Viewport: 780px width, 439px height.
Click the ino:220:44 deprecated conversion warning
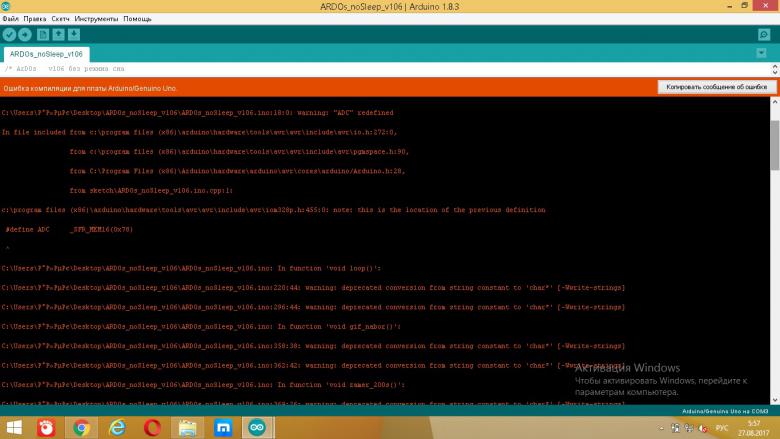tap(313, 288)
